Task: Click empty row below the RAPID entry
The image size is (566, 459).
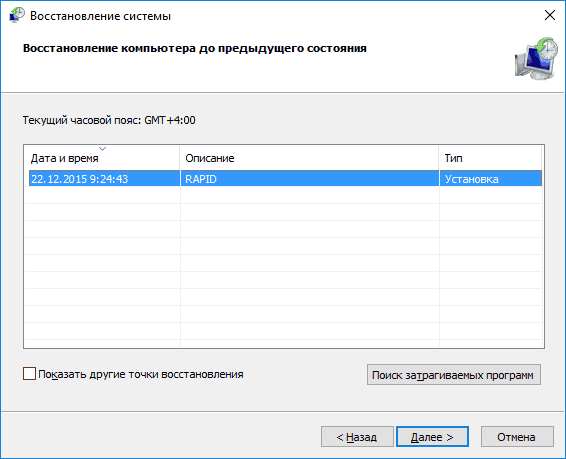Action: pos(285,195)
